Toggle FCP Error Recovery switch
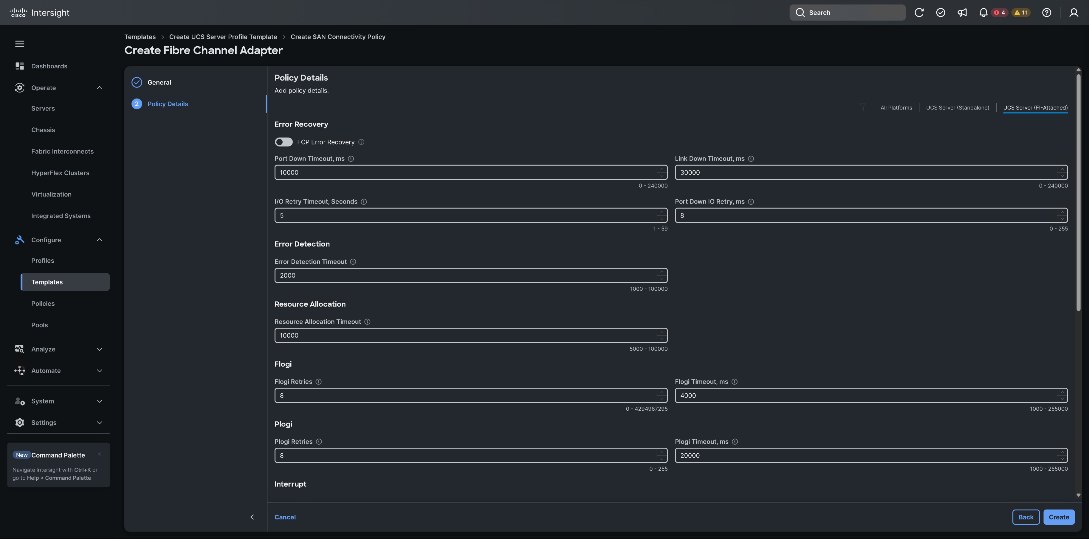Image resolution: width=1089 pixels, height=539 pixels. (x=283, y=142)
